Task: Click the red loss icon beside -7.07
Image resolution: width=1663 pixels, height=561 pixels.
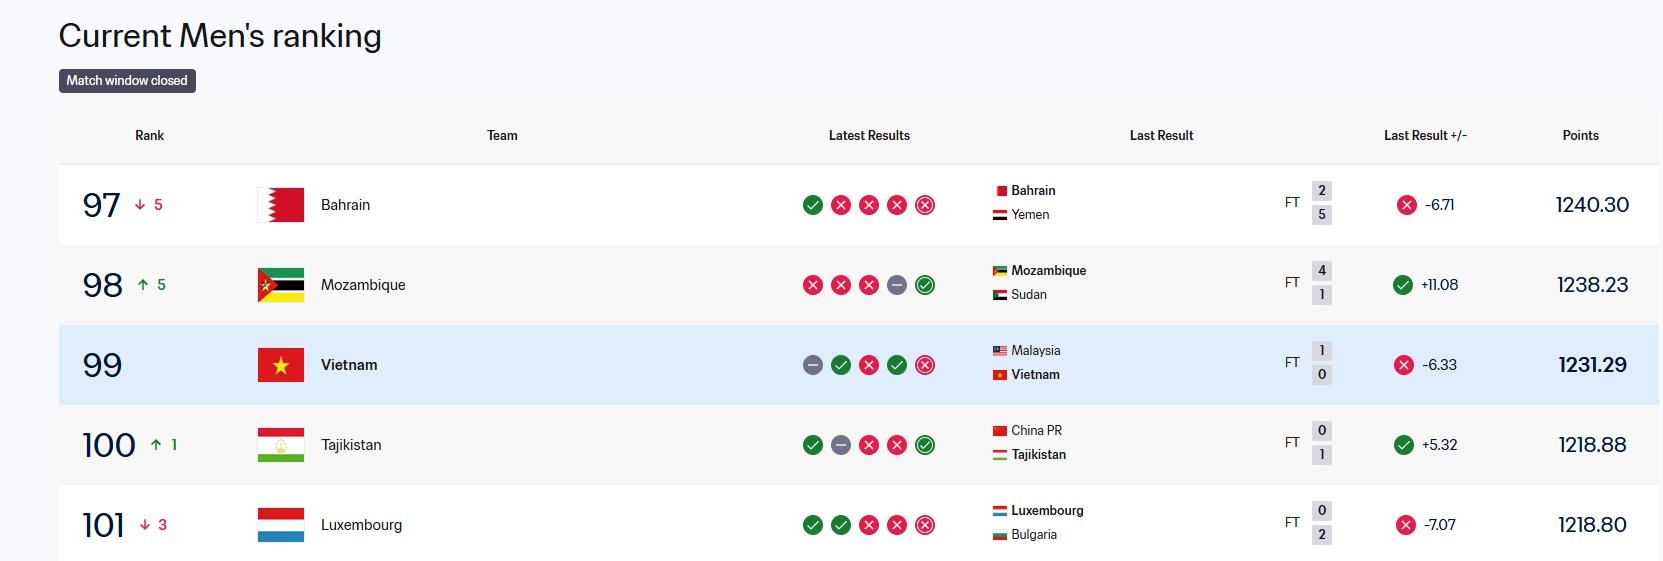Action: [1406, 525]
